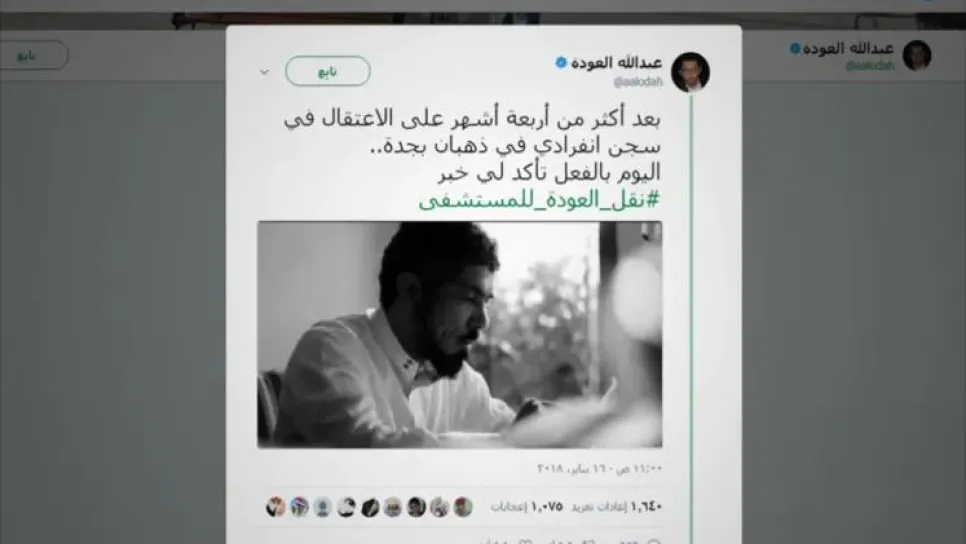Click the تابع follow button in the tweet
This screenshot has width=966, height=544.
coord(328,71)
